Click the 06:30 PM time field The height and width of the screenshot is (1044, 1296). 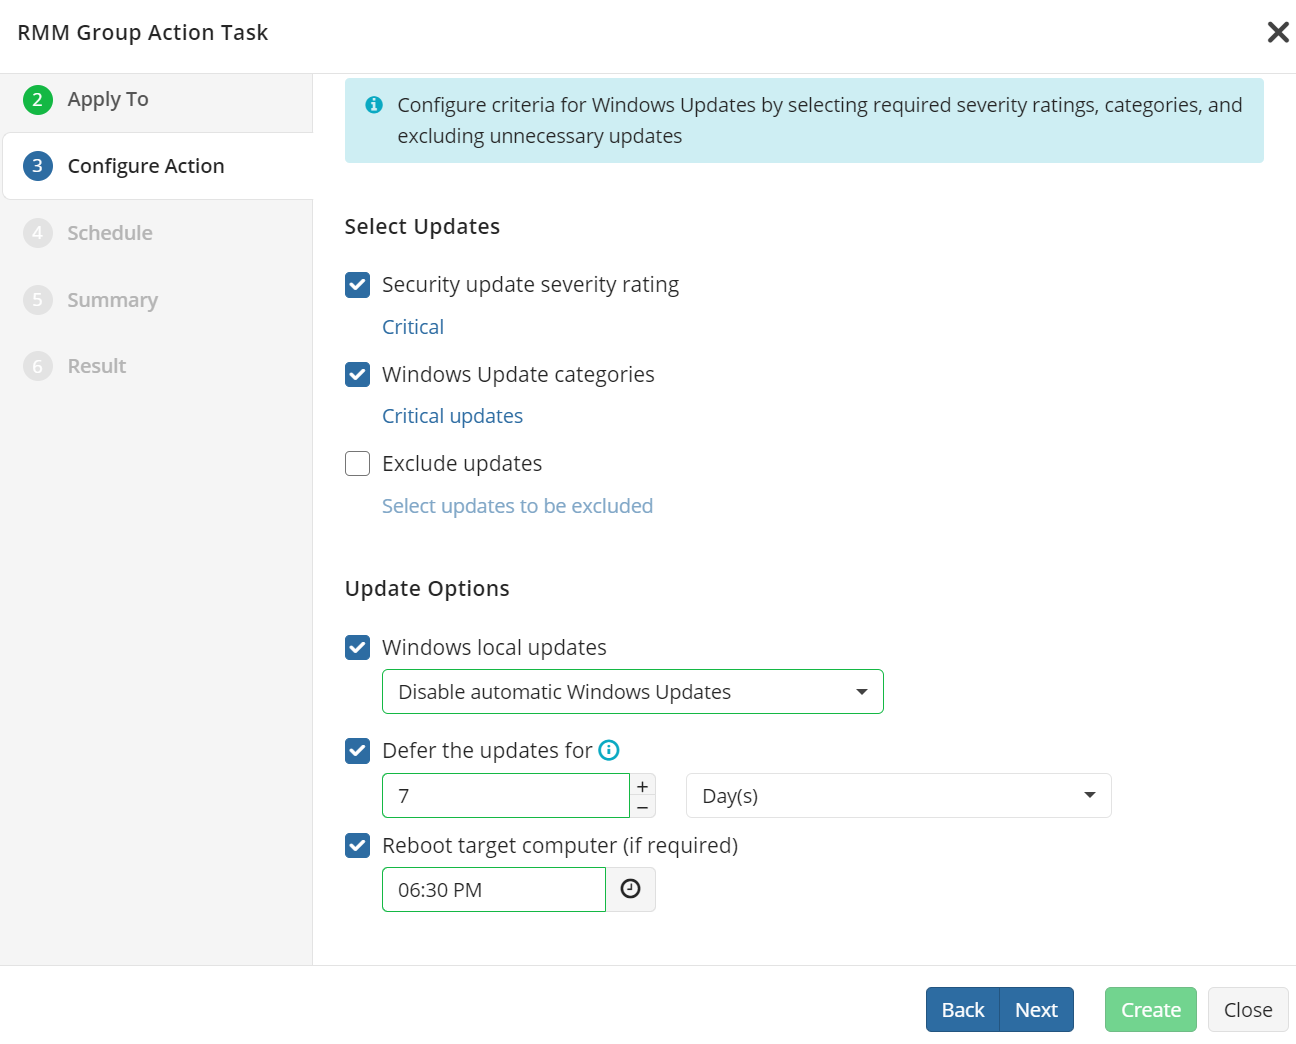tap(493, 889)
